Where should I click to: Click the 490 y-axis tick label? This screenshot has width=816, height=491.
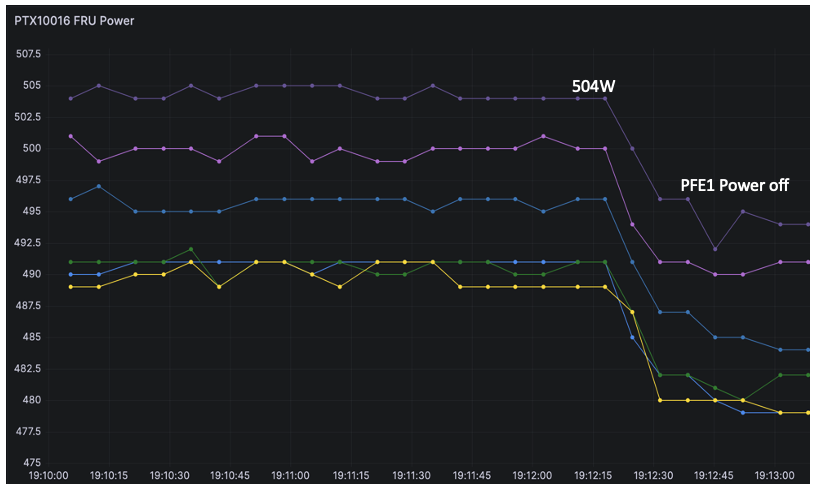32,274
